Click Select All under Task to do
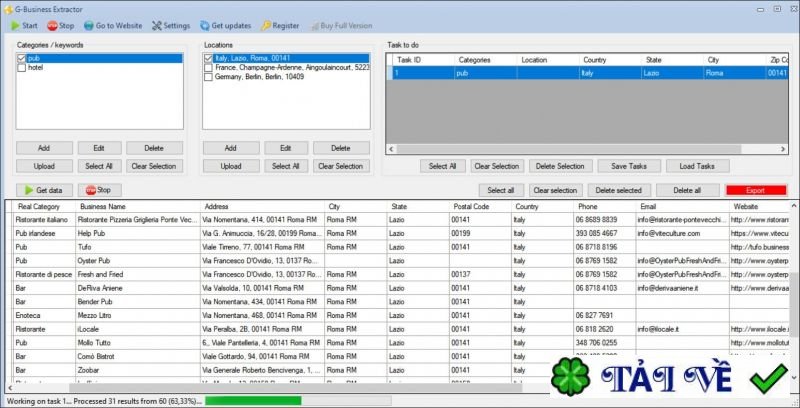 (442, 166)
